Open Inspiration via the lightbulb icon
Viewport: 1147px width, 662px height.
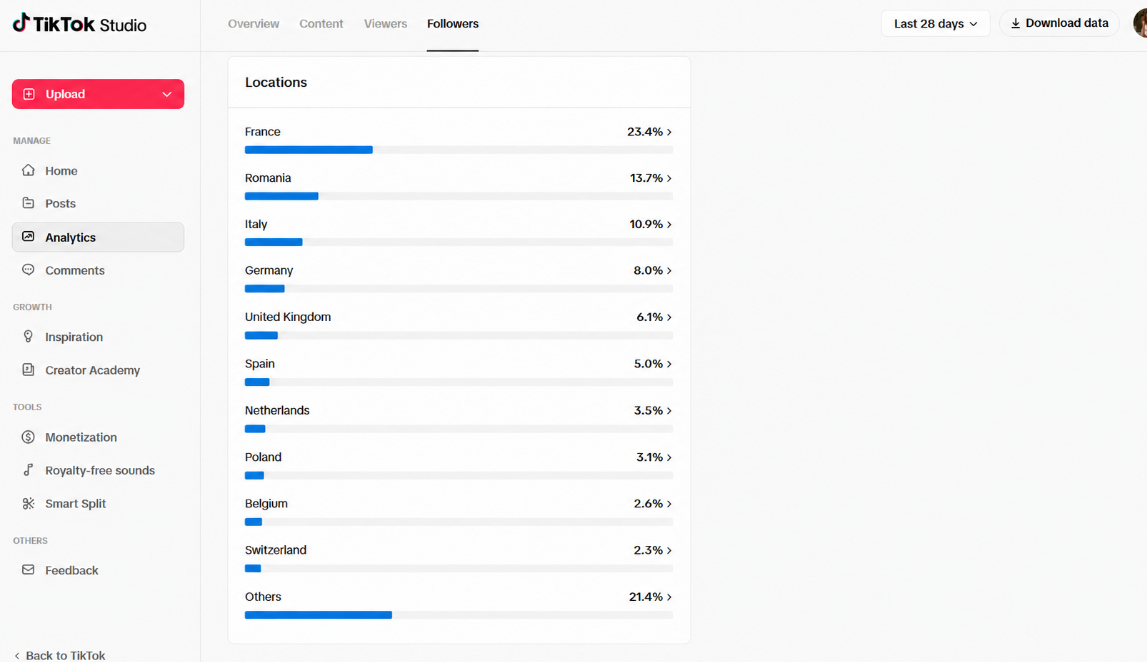click(x=29, y=336)
